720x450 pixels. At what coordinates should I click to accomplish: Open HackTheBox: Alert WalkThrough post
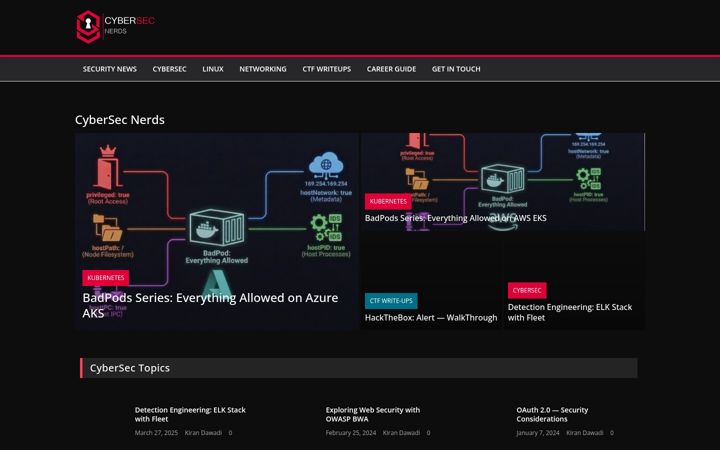tap(431, 318)
